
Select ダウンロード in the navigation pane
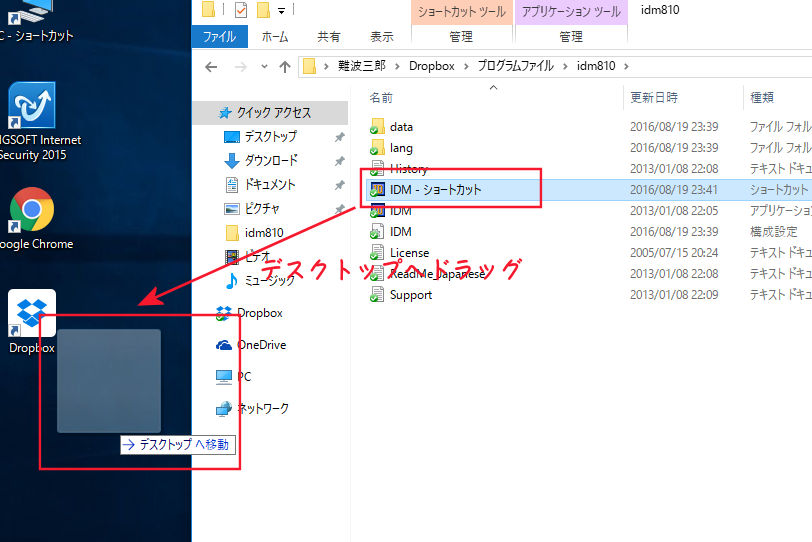coord(270,160)
